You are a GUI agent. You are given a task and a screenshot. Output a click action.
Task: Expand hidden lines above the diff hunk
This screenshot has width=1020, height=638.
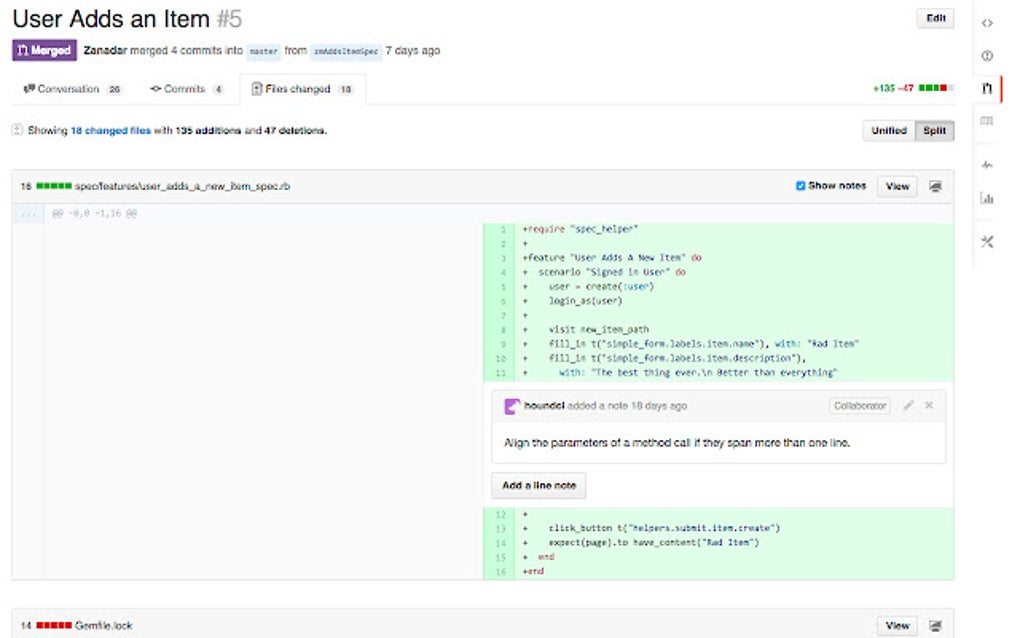[x=28, y=214]
